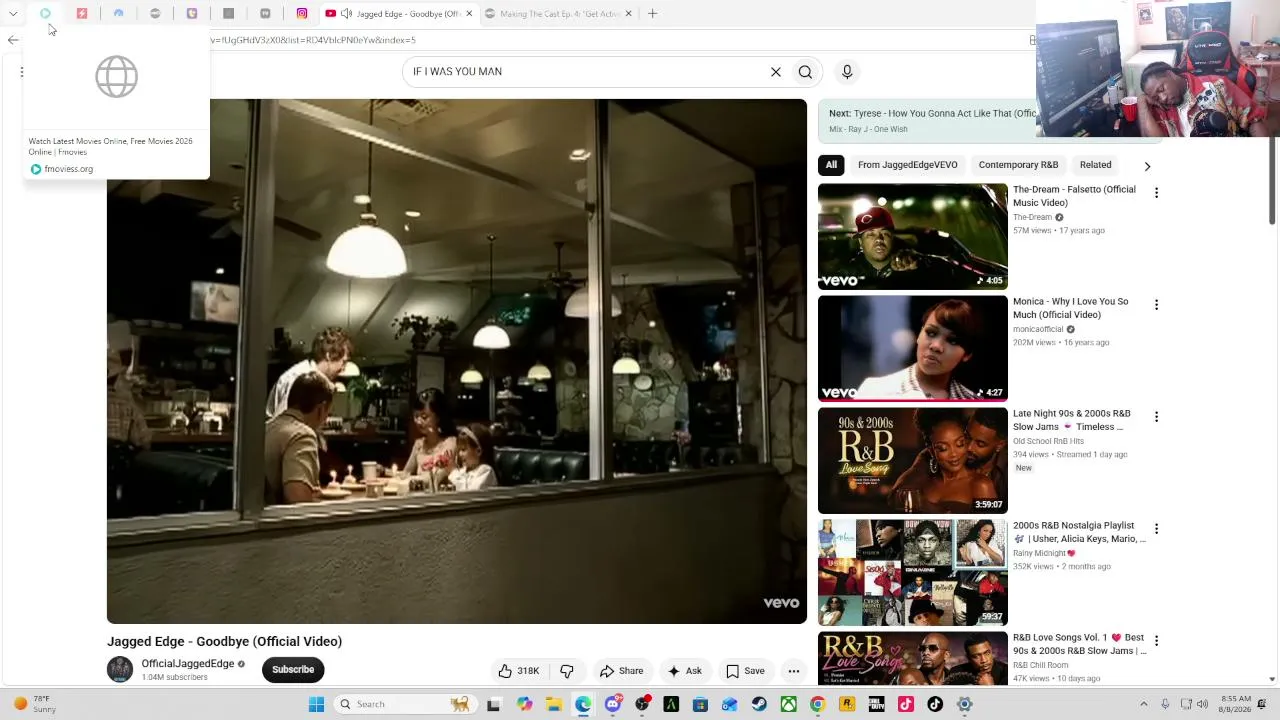Open The-Dream channel link
1280x720 pixels.
pyautogui.click(x=1032, y=217)
